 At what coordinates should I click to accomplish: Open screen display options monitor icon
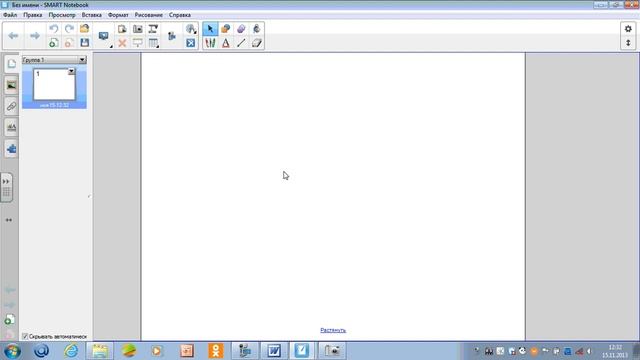coord(104,36)
